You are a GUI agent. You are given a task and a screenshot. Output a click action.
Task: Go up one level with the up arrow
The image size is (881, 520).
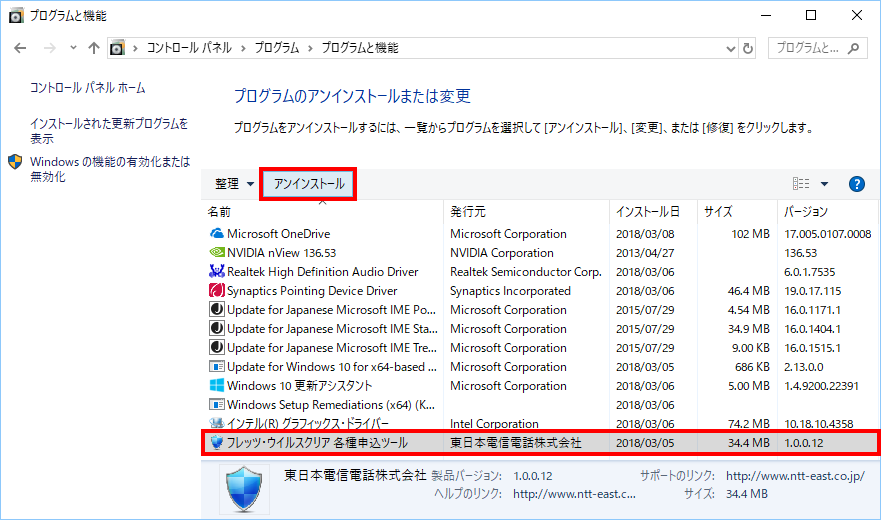tap(93, 48)
